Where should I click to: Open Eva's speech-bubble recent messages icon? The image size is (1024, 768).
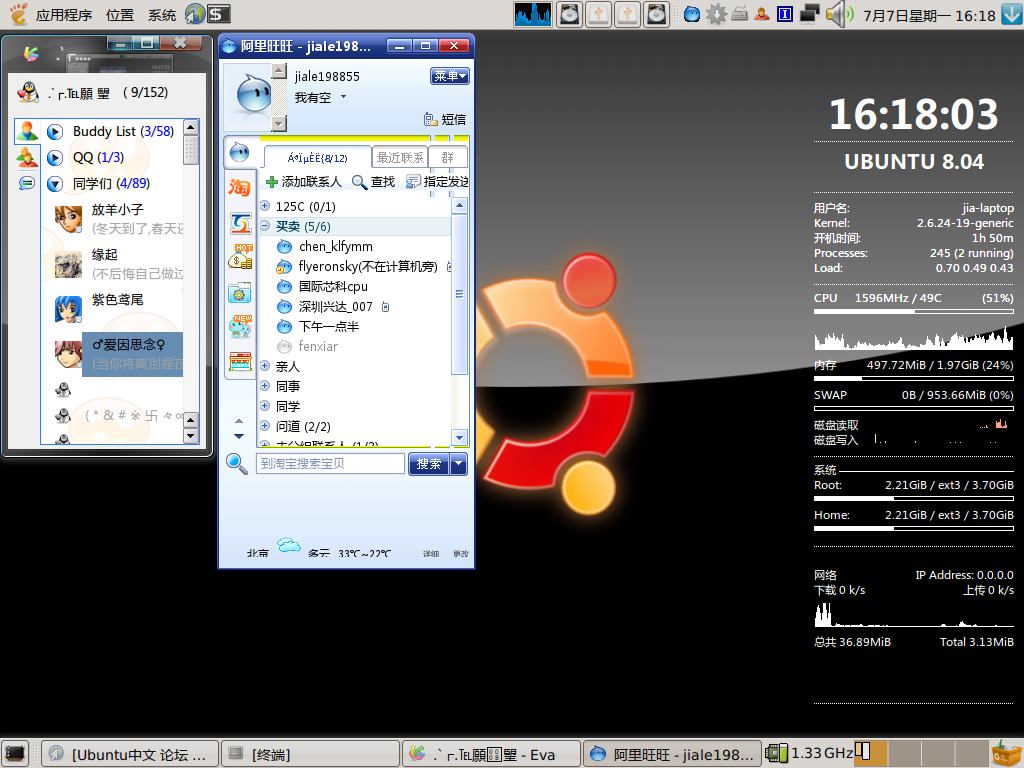pyautogui.click(x=27, y=184)
